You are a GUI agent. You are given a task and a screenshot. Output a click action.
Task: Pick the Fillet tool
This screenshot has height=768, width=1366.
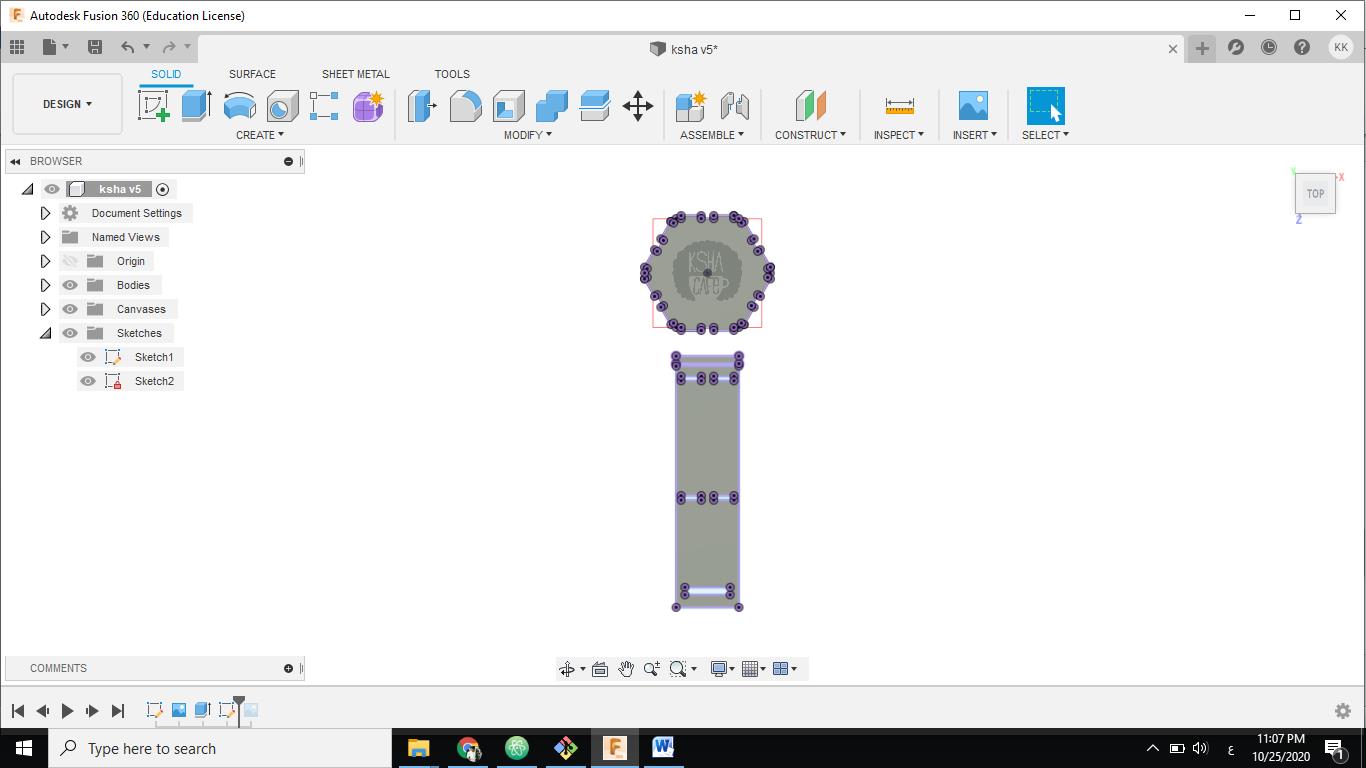pos(465,106)
